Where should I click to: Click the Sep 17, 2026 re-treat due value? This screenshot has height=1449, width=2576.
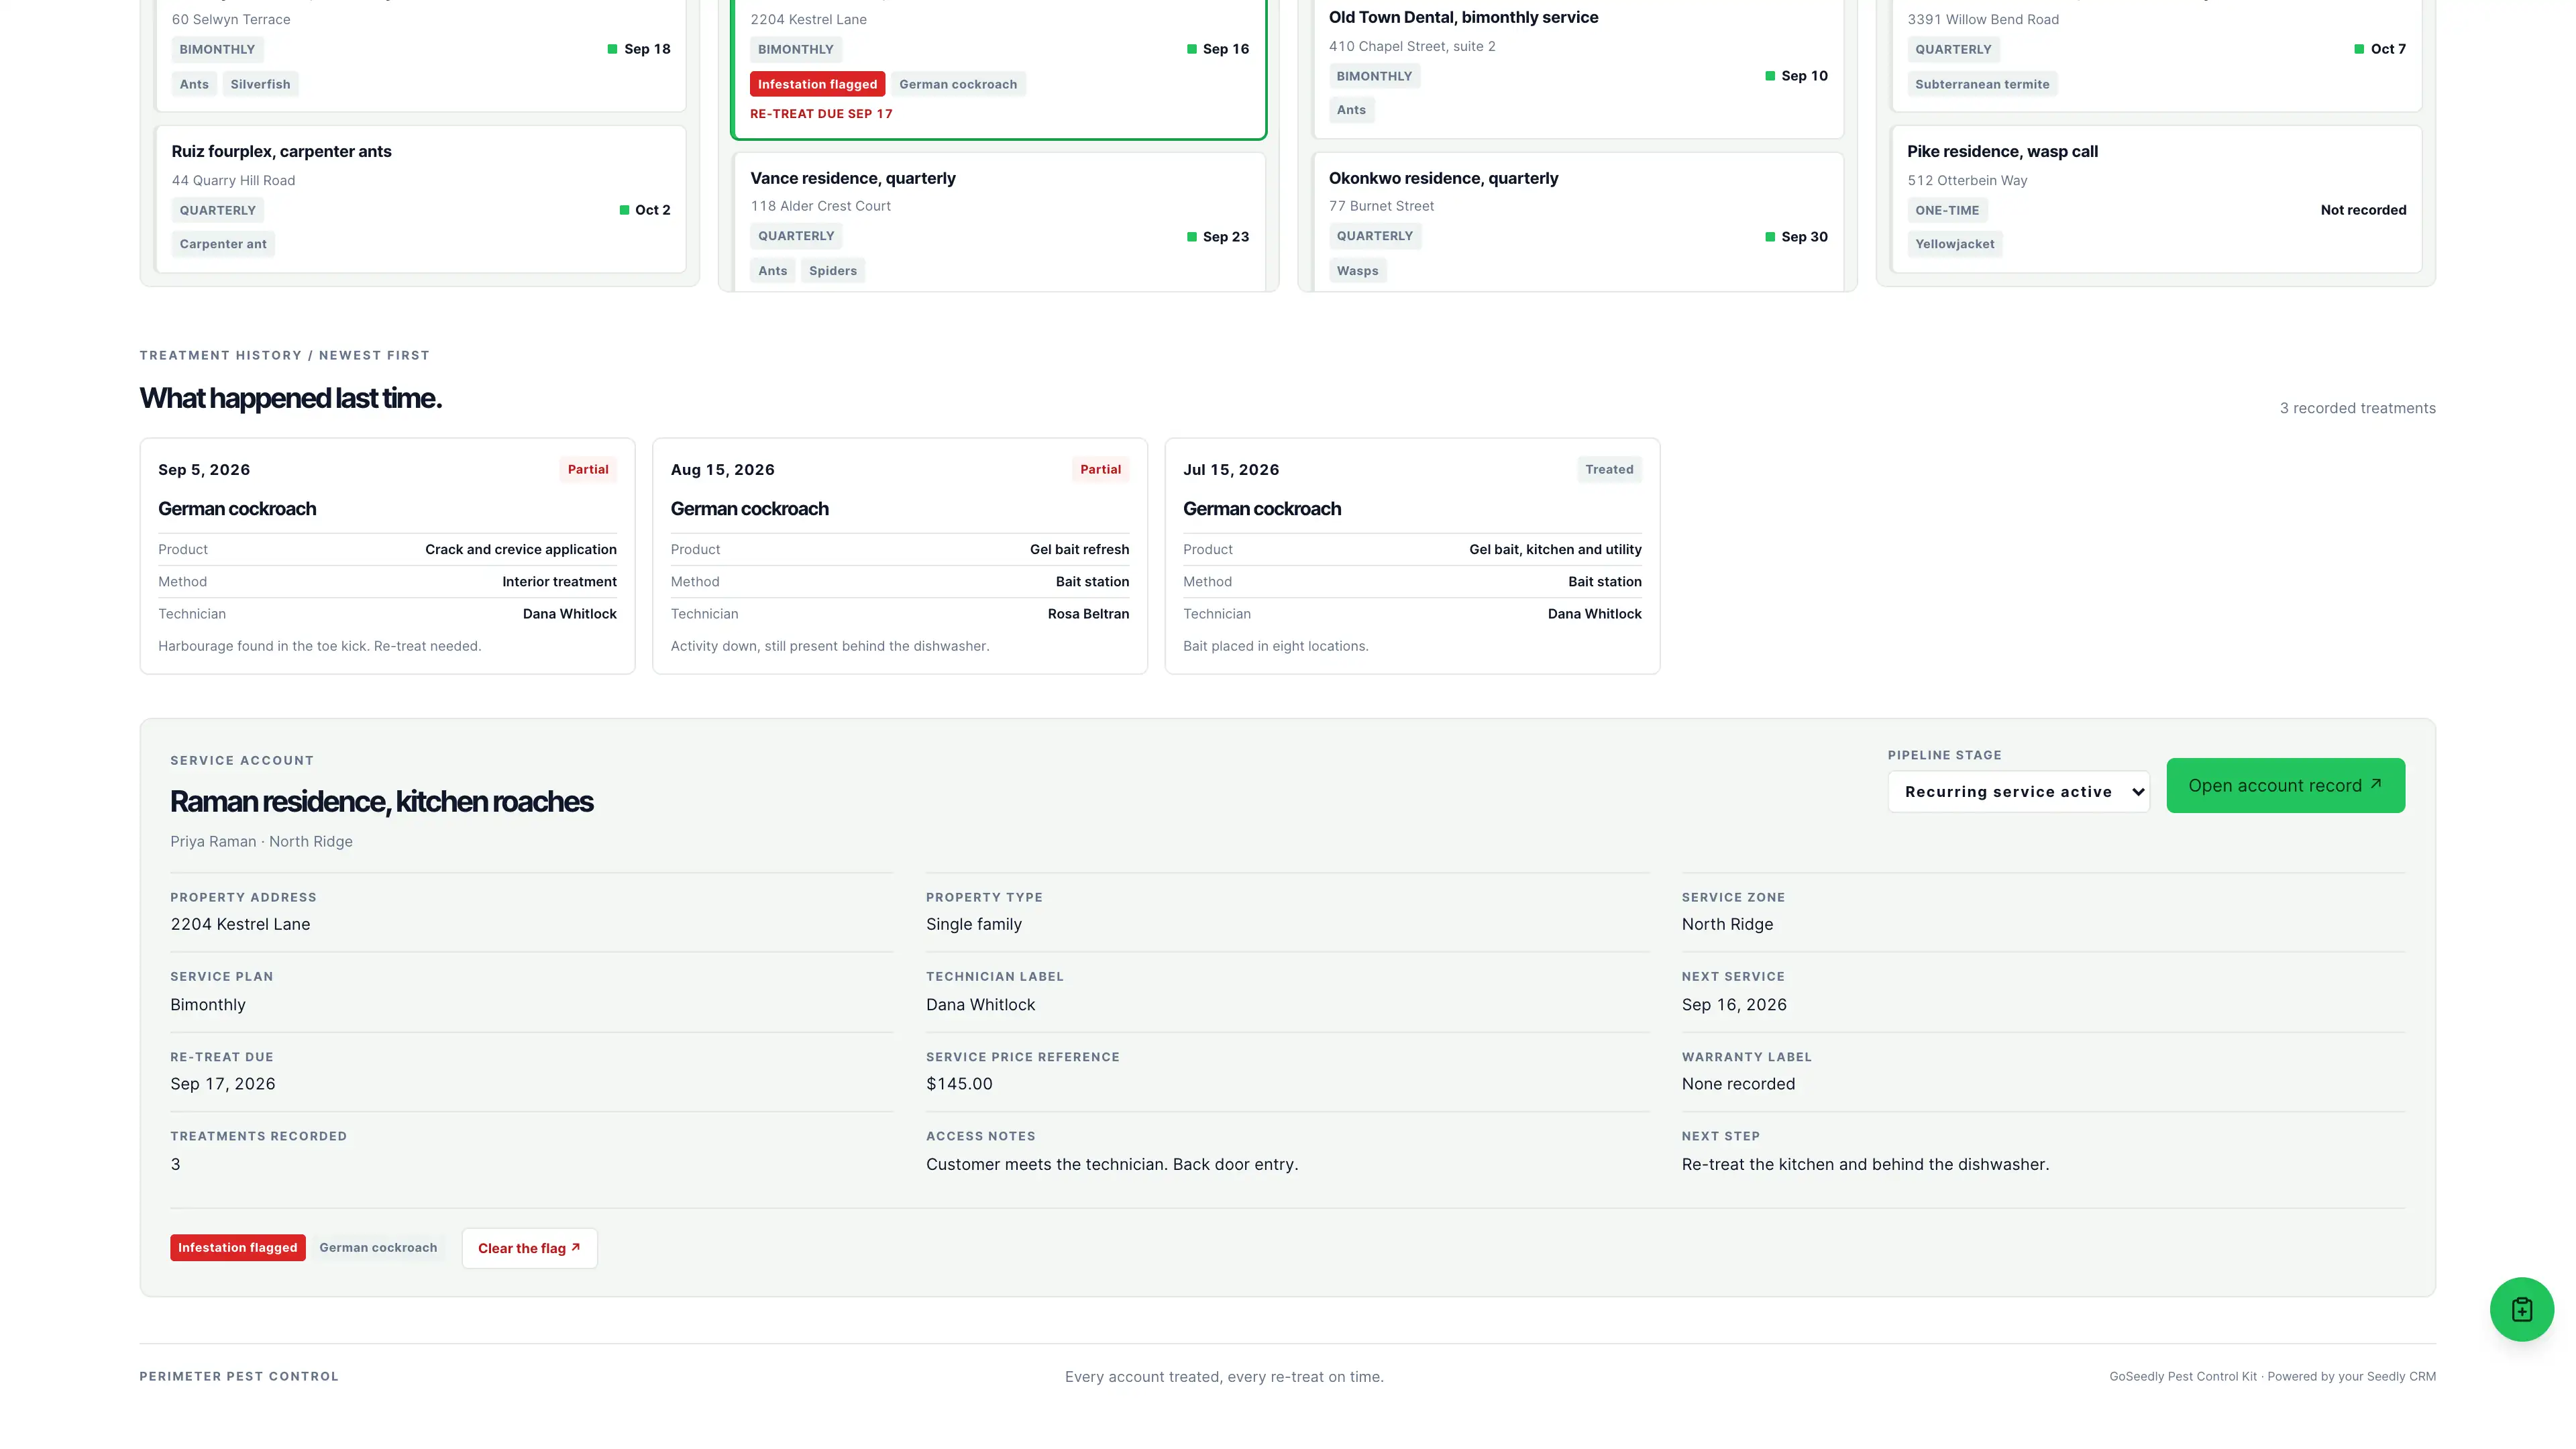coord(222,1084)
